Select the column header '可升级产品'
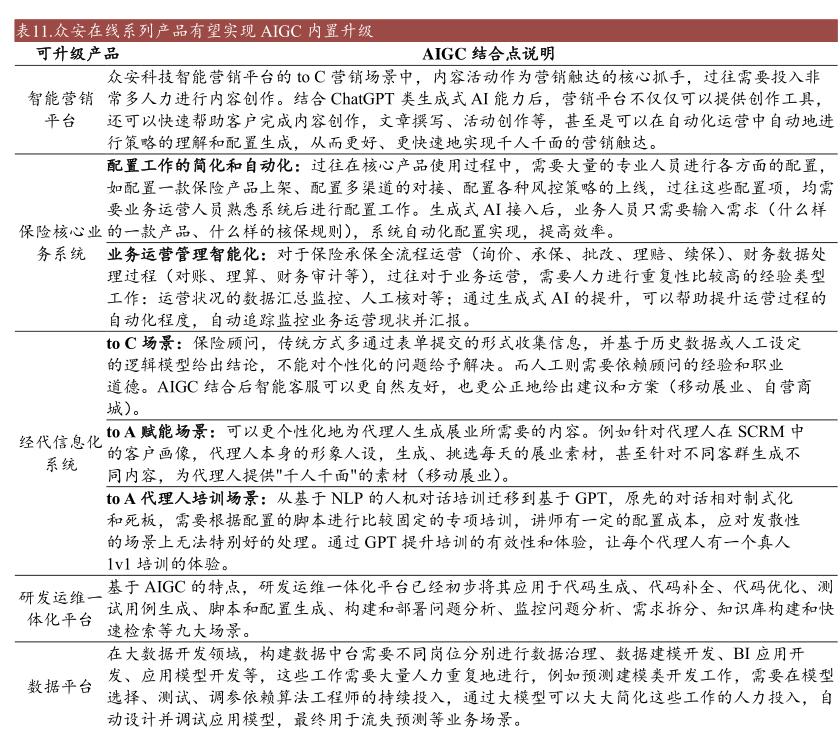 tap(78, 54)
